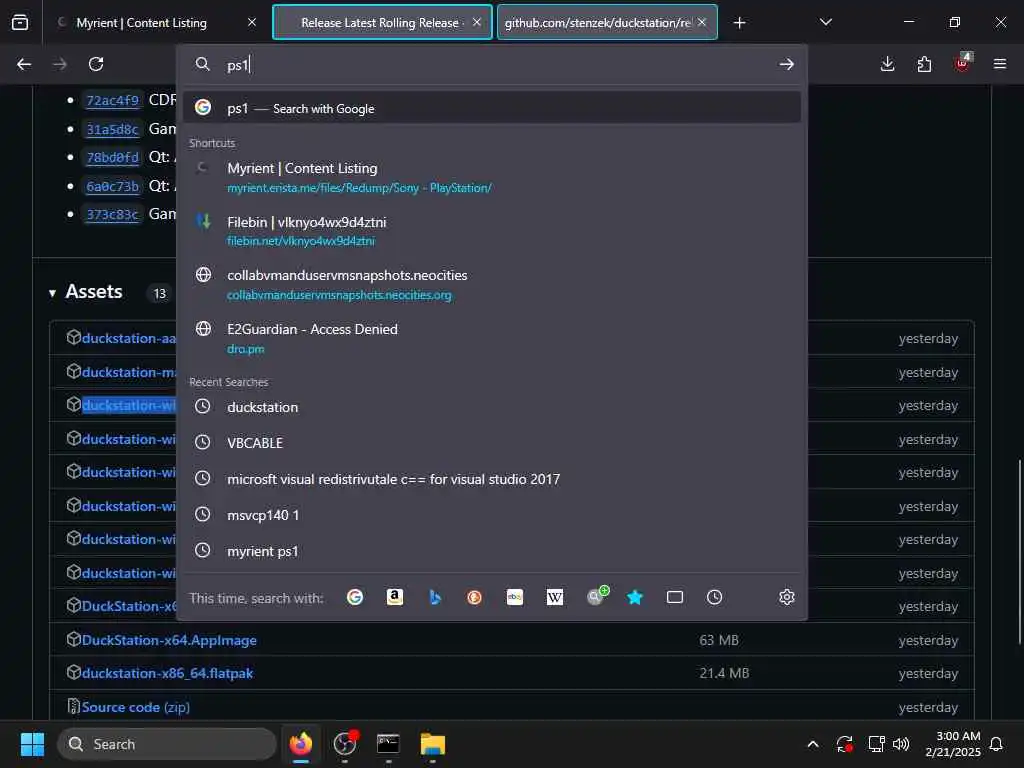The width and height of the screenshot is (1024, 768).
Task: Open Firefox View workspace icon
Action: tap(20, 22)
